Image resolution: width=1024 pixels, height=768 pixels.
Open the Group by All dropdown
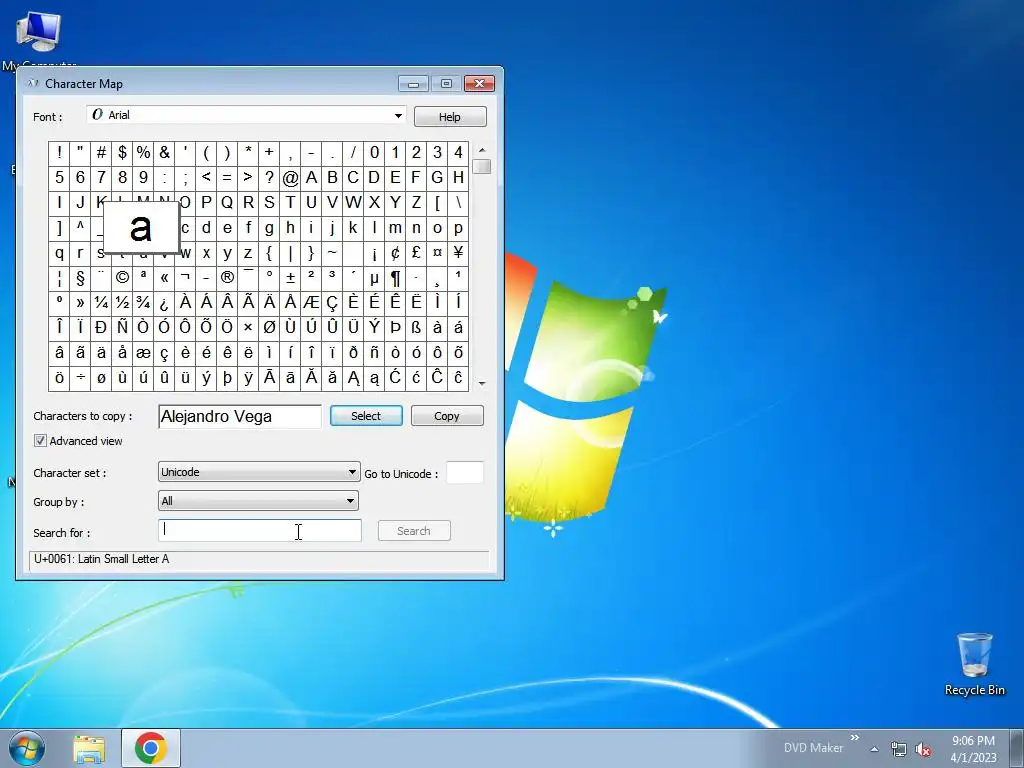point(258,501)
